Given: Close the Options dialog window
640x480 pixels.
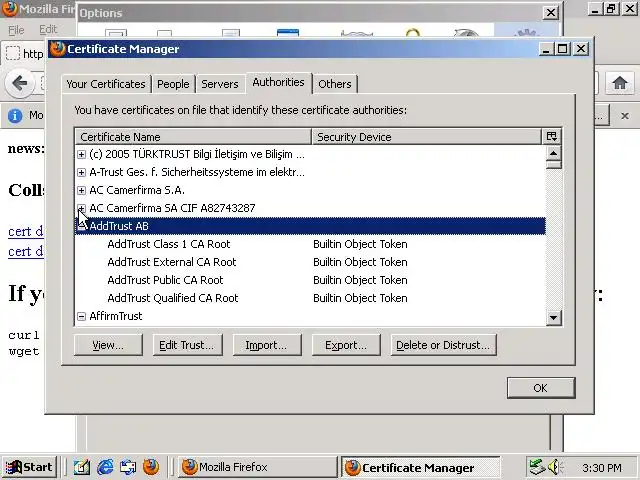Looking at the screenshot, I should tap(551, 13).
